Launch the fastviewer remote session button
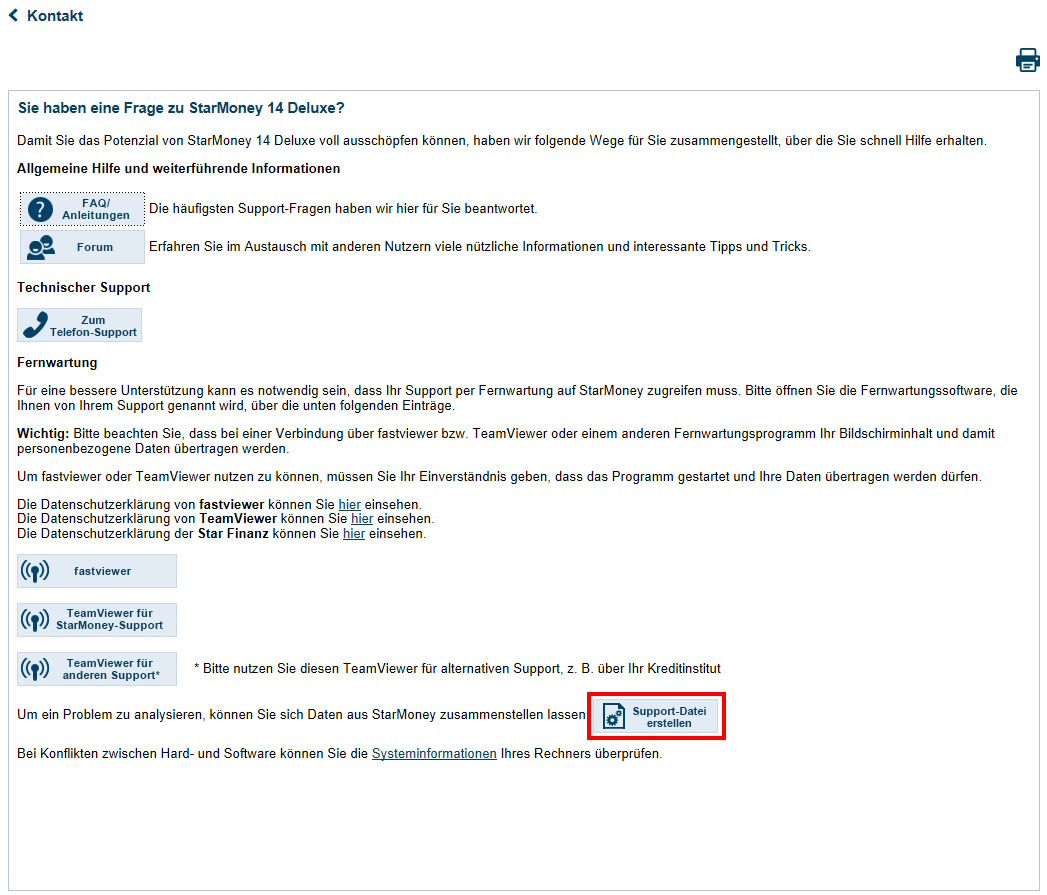1047x895 pixels. tap(97, 571)
